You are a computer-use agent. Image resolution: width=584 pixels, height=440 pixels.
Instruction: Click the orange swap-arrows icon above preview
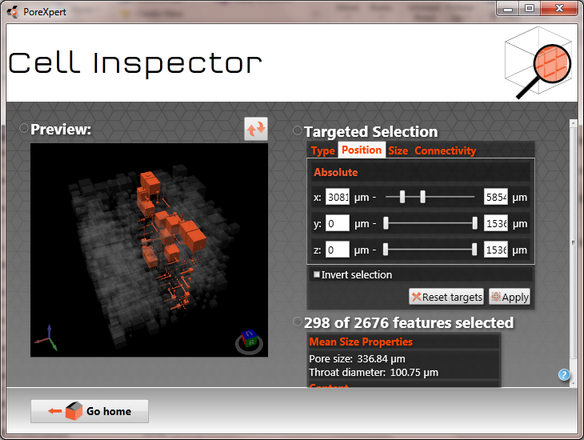(x=256, y=129)
